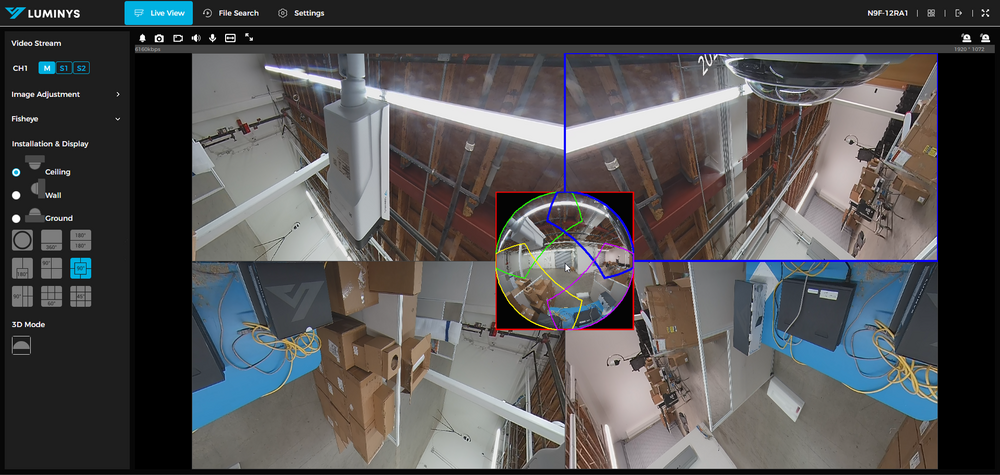Image resolution: width=1000 pixels, height=475 pixels.
Task: Select the 360° panorama display layout
Action: click(51, 241)
